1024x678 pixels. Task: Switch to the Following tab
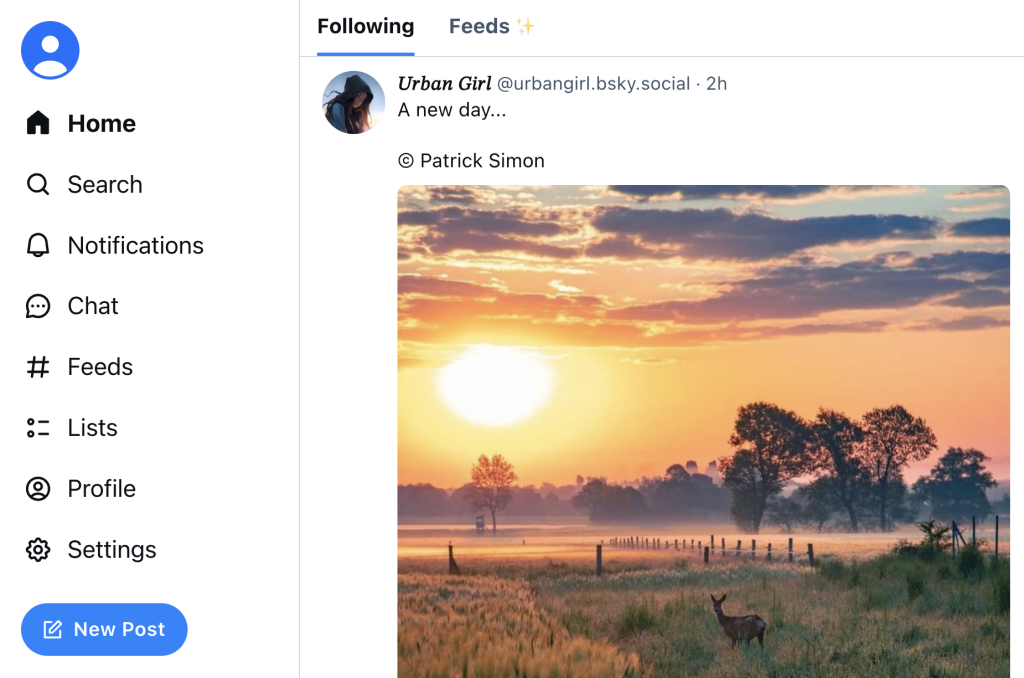(x=365, y=27)
